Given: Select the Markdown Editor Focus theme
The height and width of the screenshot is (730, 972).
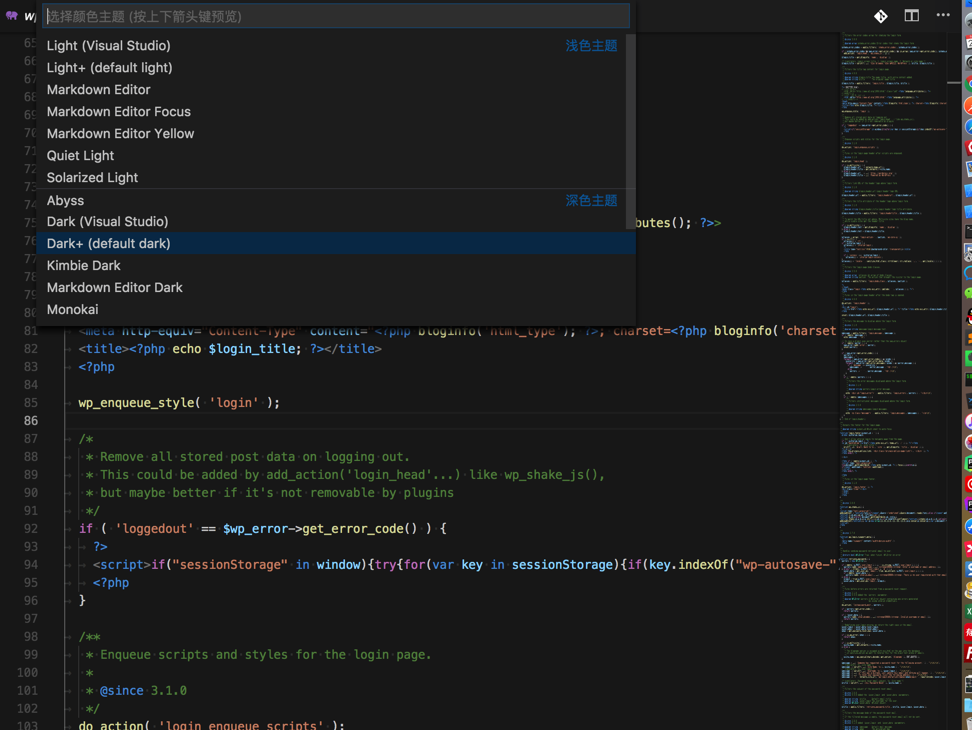Looking at the screenshot, I should 336,112.
